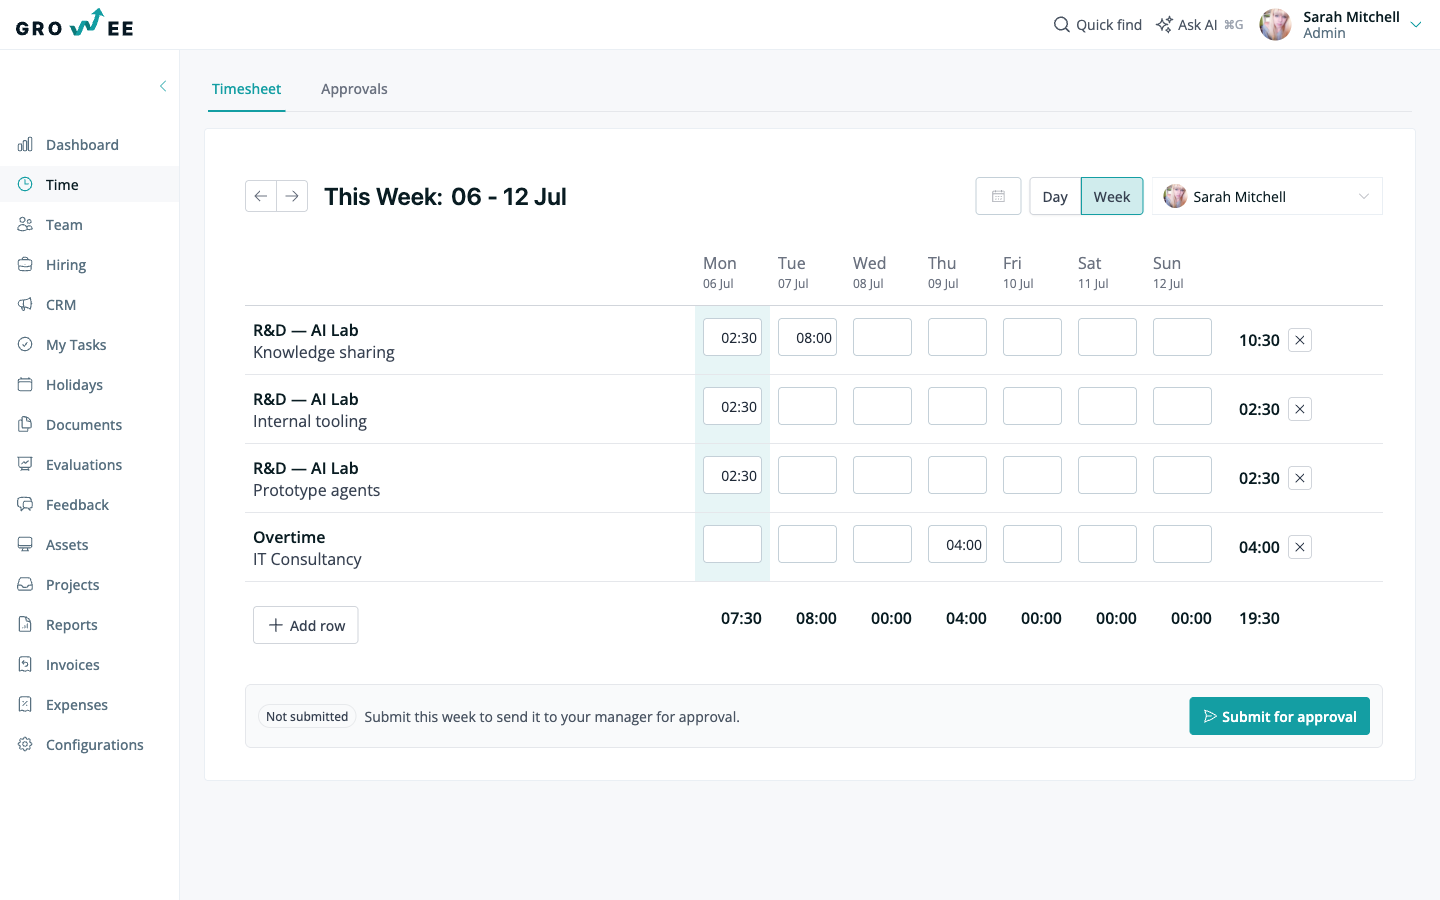The width and height of the screenshot is (1440, 900).
Task: Edit Knowledge sharing Monday hours field
Action: coord(732,337)
